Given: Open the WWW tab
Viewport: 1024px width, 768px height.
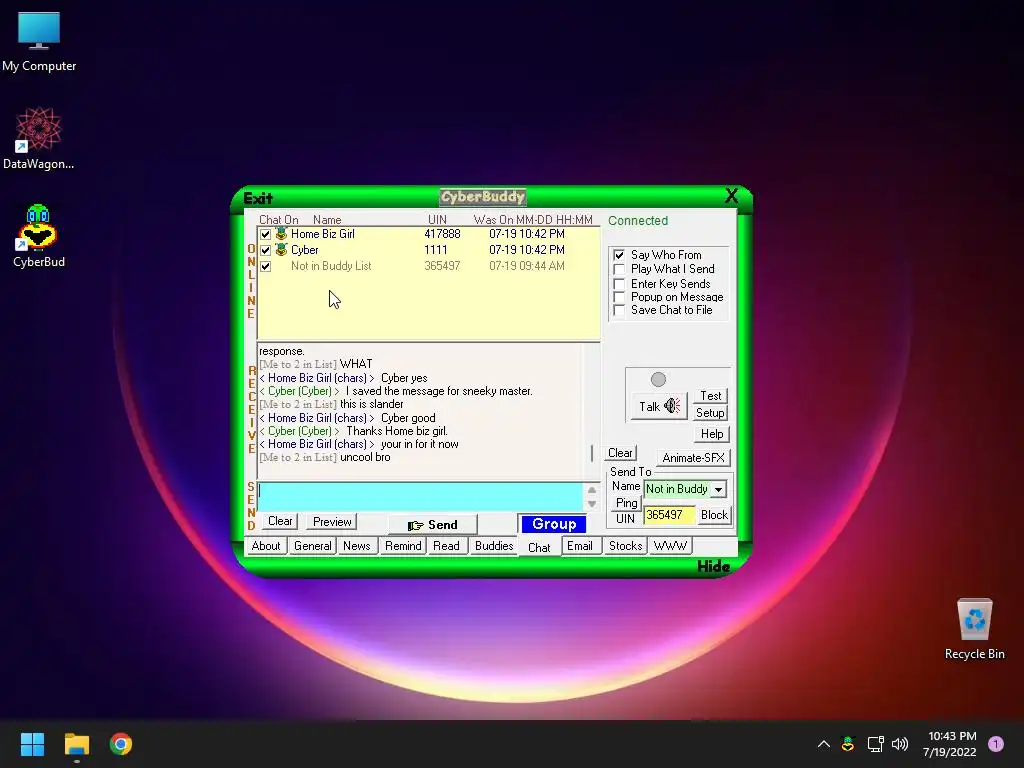Looking at the screenshot, I should point(670,546).
